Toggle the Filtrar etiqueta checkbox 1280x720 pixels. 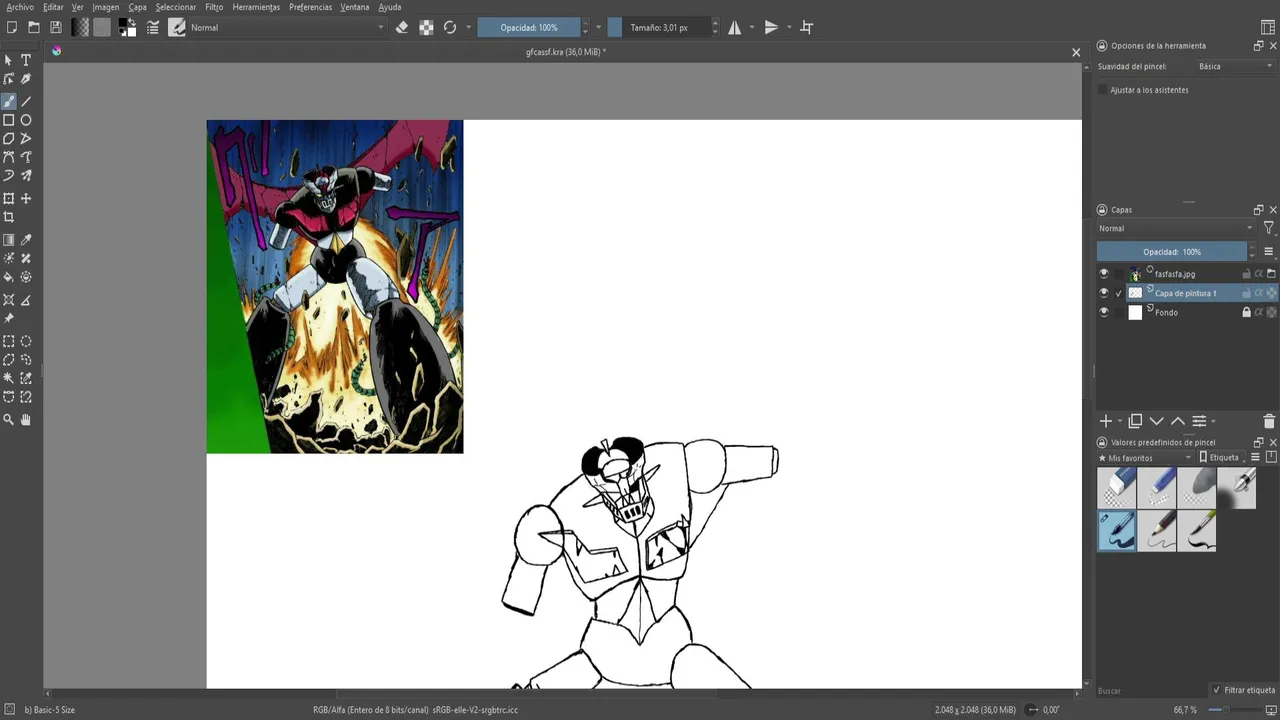tap(1216, 690)
